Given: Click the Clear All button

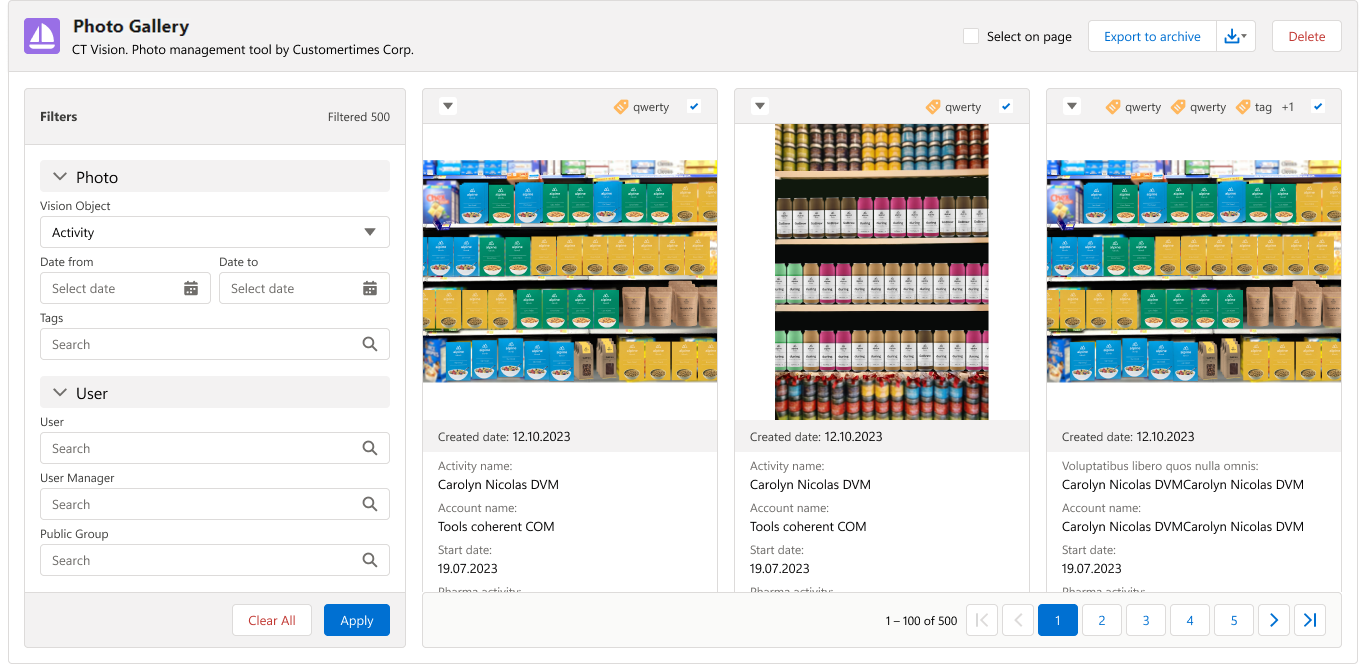Looking at the screenshot, I should (x=271, y=620).
